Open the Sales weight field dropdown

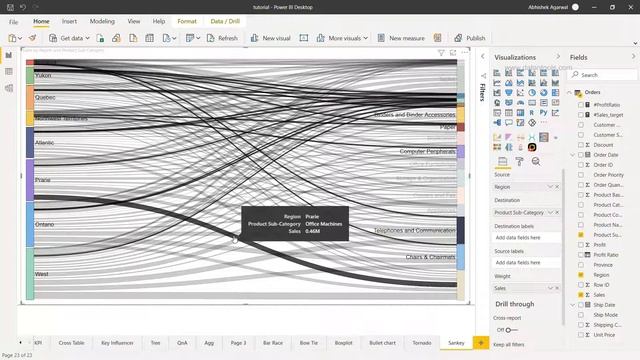coord(550,288)
